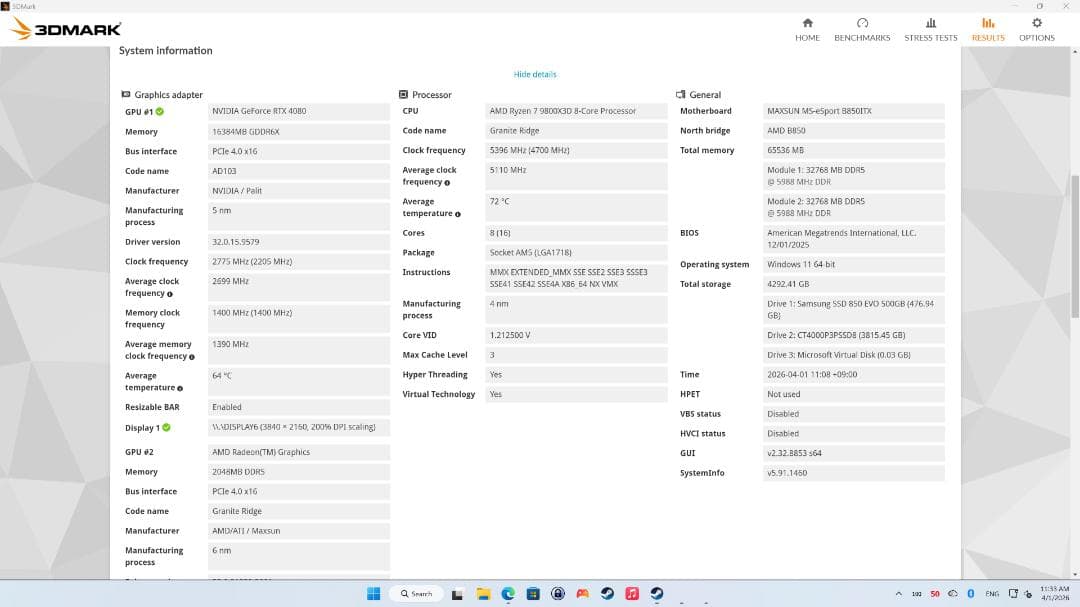Click the HPET Not used value
1080x607 pixels.
[853, 394]
